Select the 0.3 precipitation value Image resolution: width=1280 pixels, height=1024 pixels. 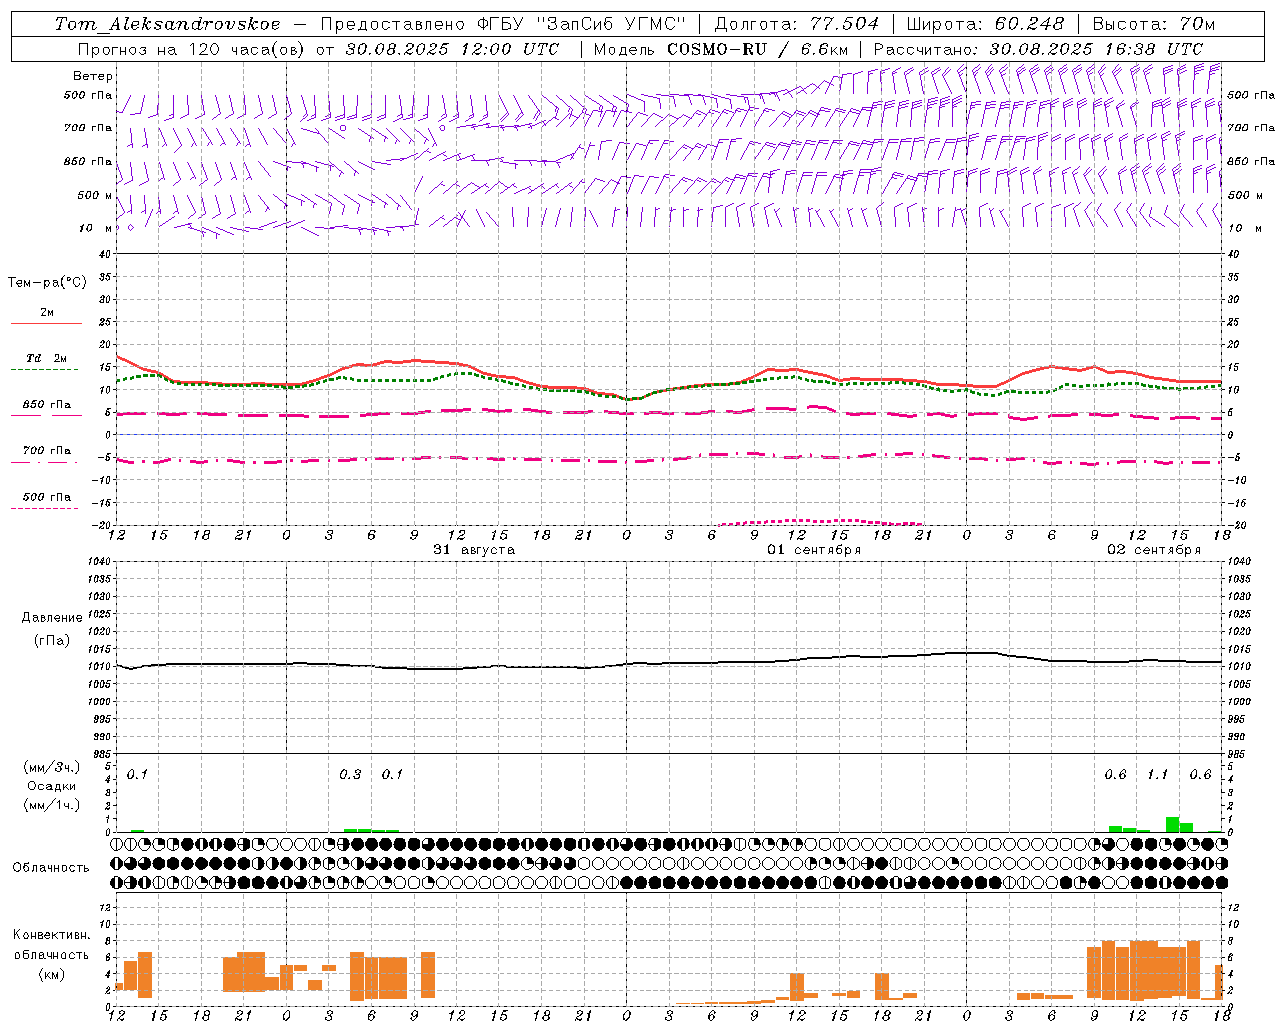[x=350, y=774]
